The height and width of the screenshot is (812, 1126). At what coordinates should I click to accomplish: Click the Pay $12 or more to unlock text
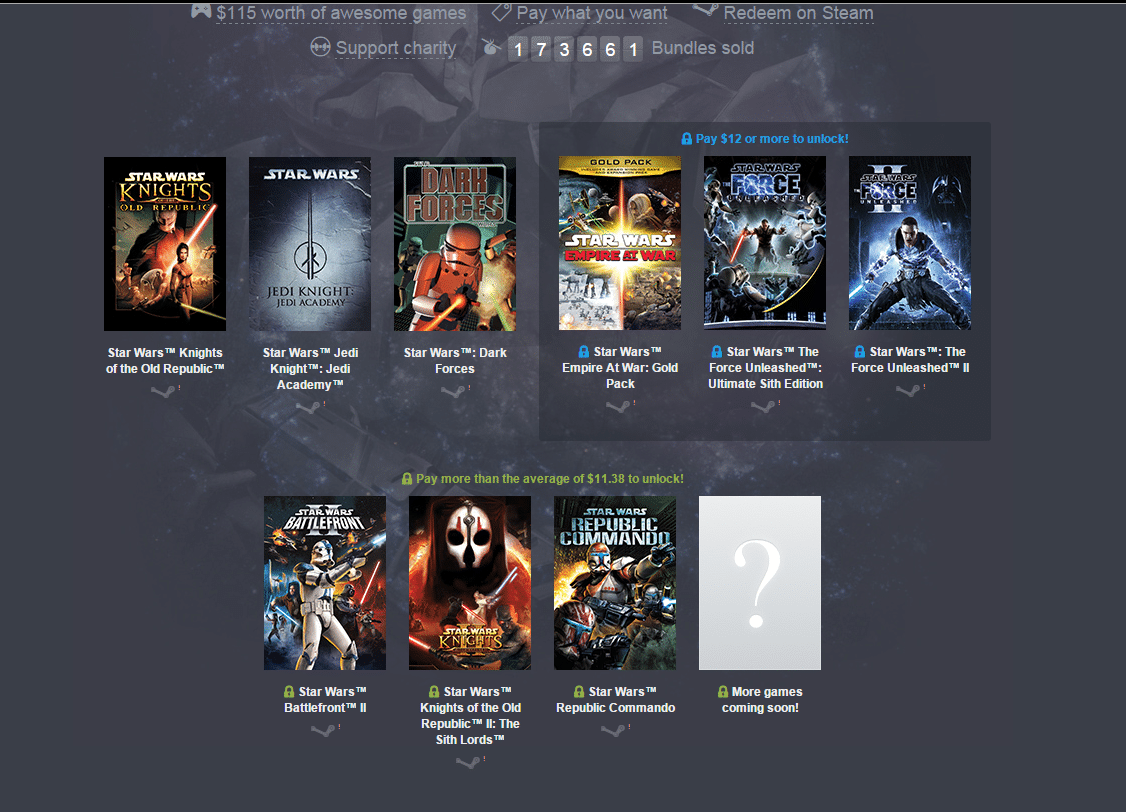(772, 139)
